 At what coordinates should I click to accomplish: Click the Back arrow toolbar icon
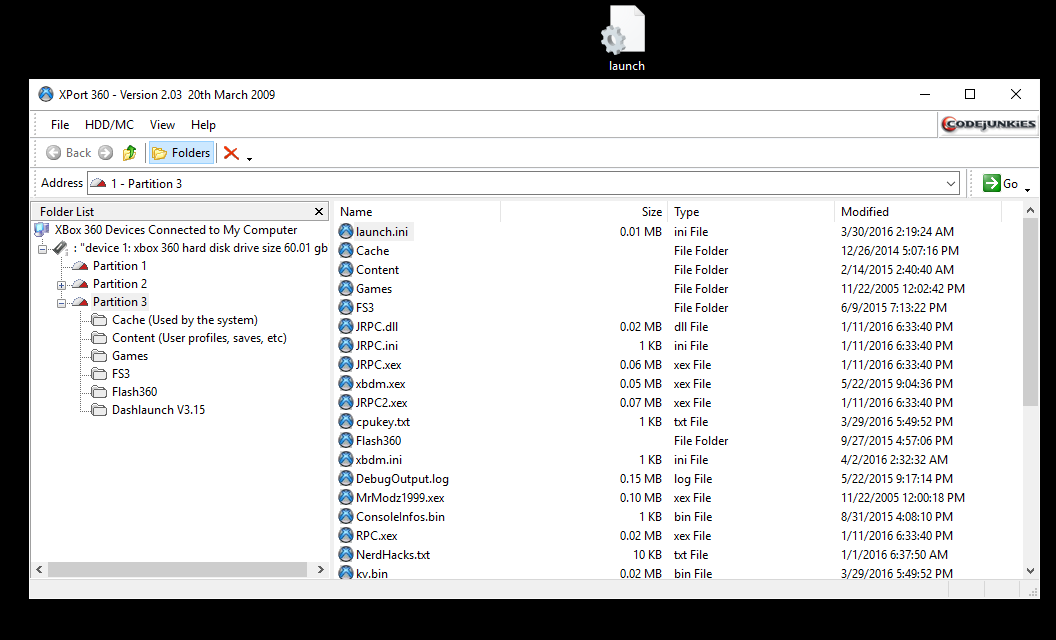pos(53,153)
